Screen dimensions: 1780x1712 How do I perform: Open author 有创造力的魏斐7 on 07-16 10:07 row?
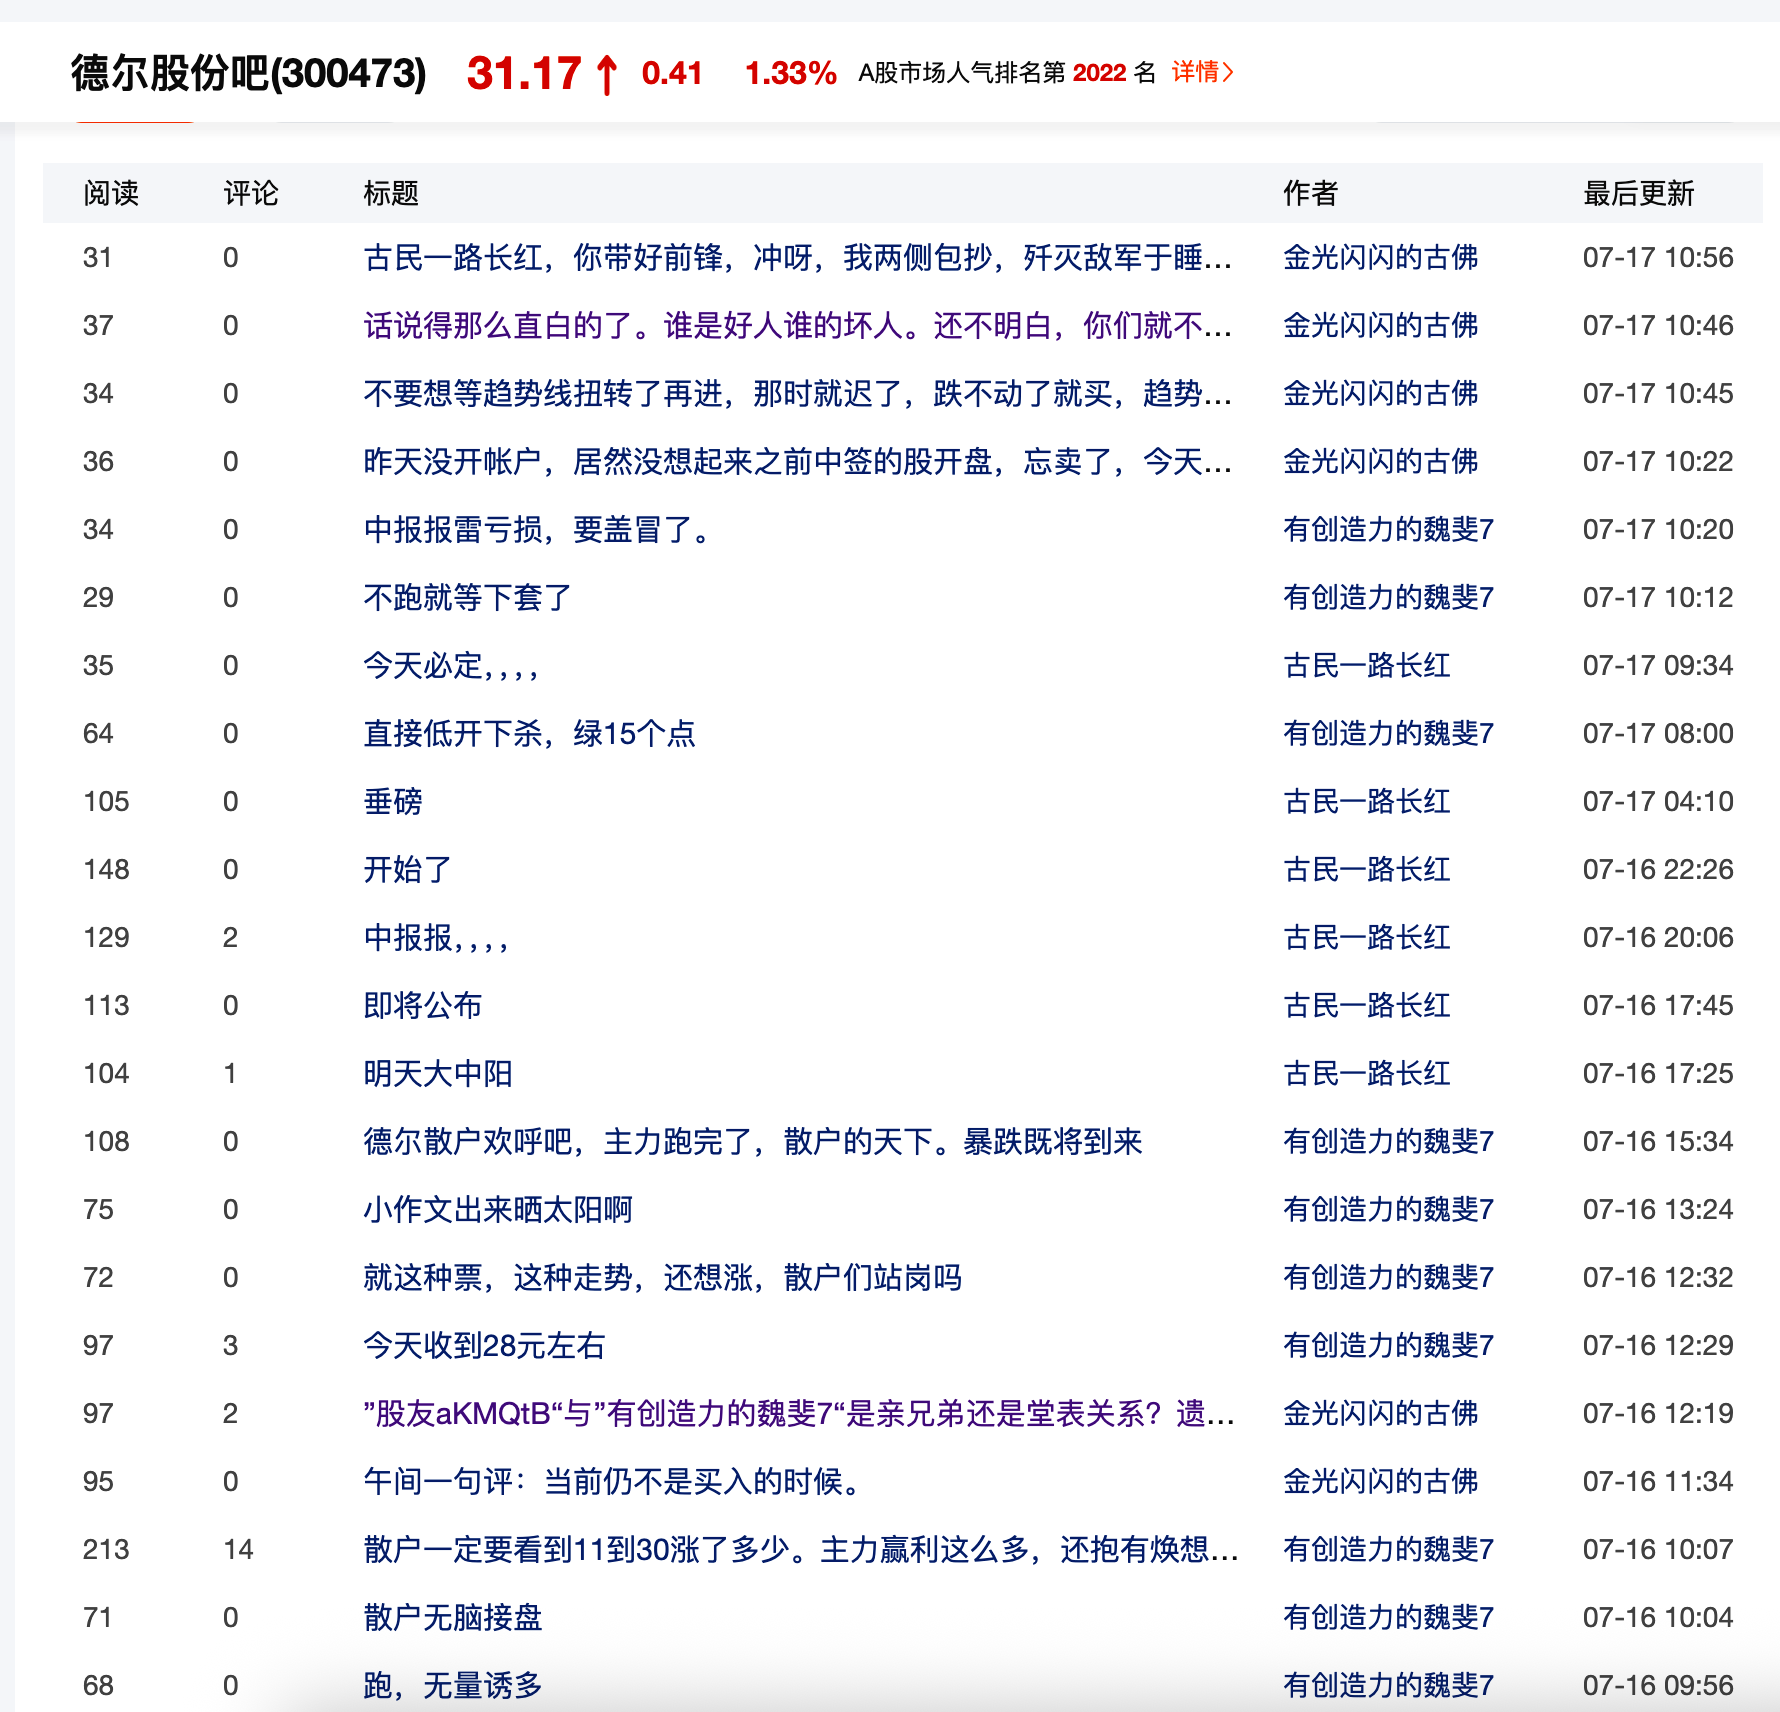point(1389,1550)
